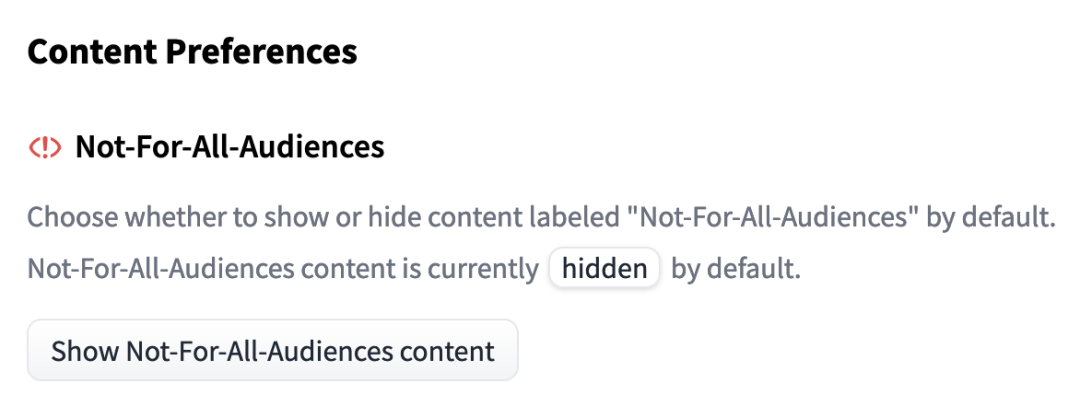Click the sentence starting with "Choose whether to show"
Screen dimensions: 1080x418
click(541, 219)
